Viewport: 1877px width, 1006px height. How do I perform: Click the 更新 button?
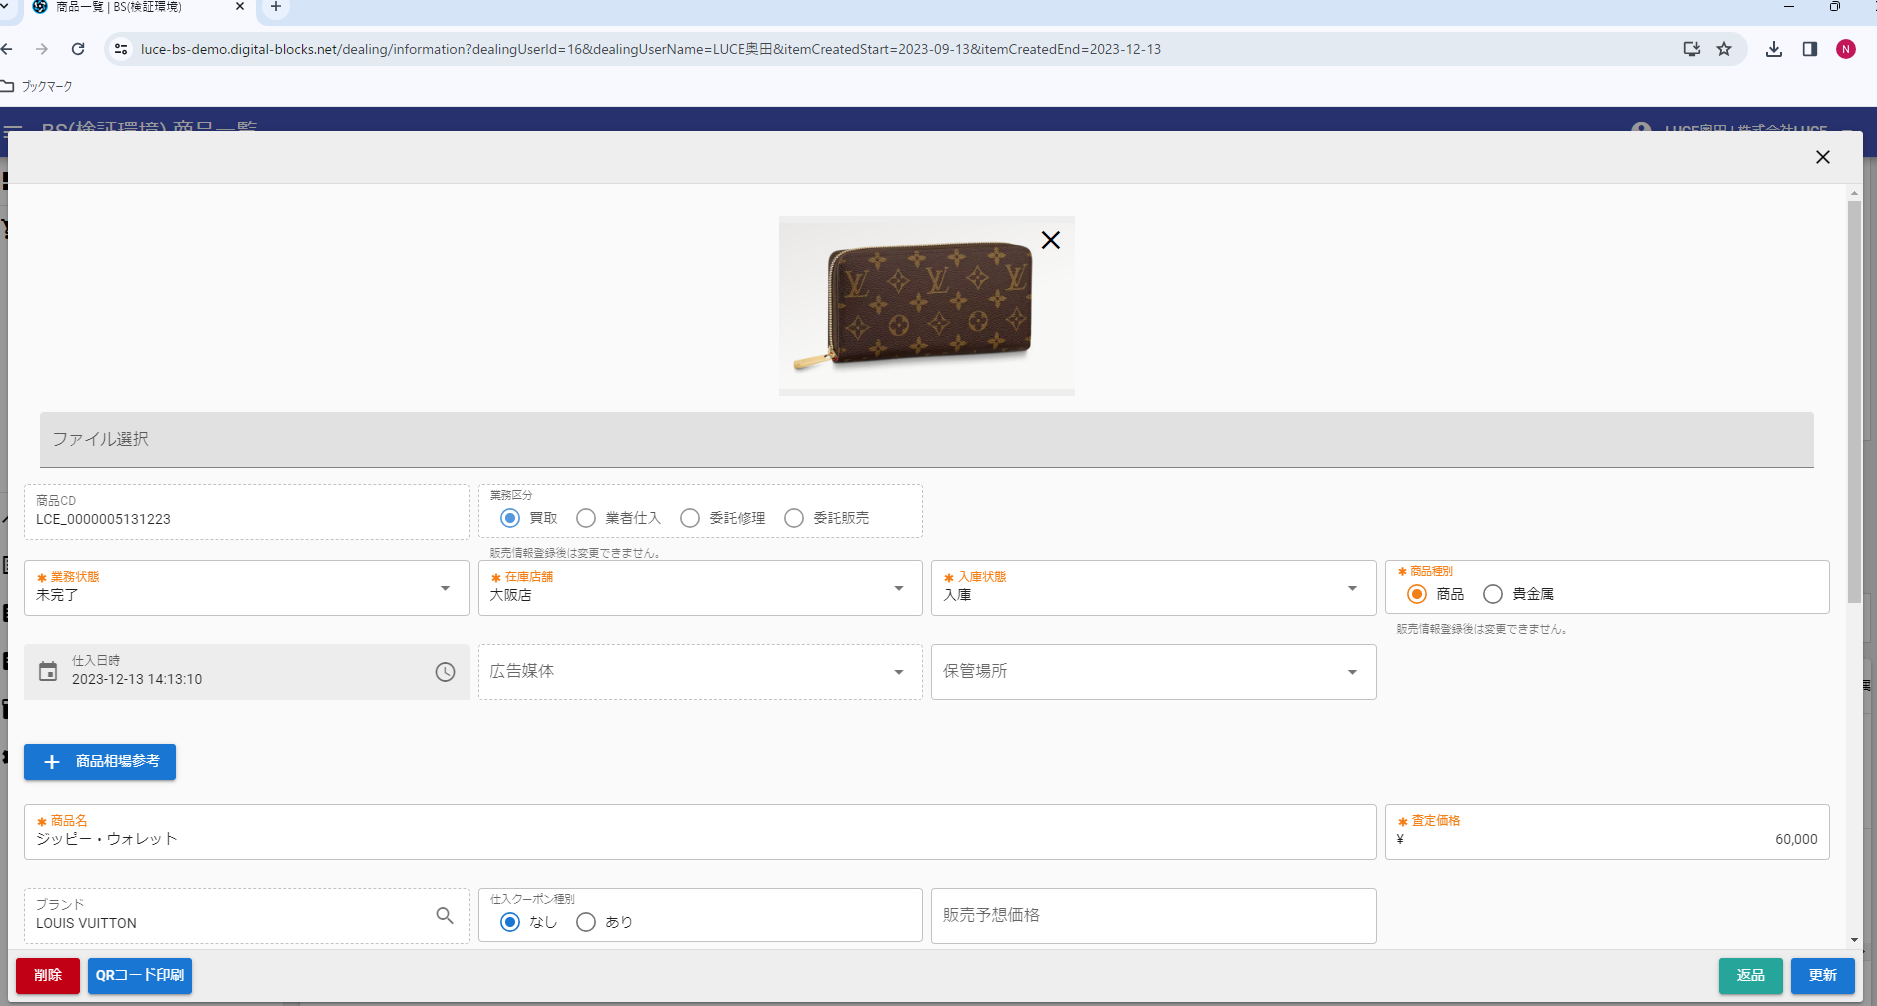(1822, 976)
